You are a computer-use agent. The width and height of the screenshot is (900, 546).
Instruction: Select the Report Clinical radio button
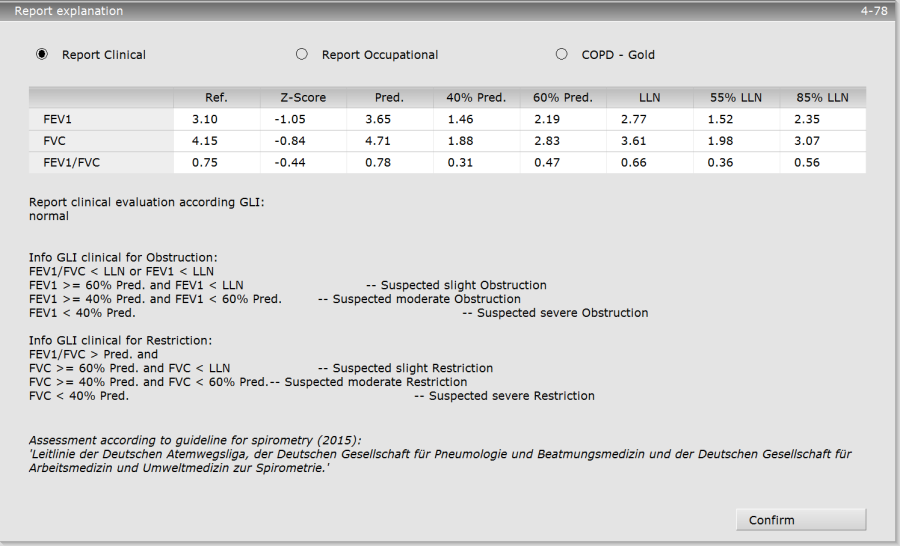point(42,54)
